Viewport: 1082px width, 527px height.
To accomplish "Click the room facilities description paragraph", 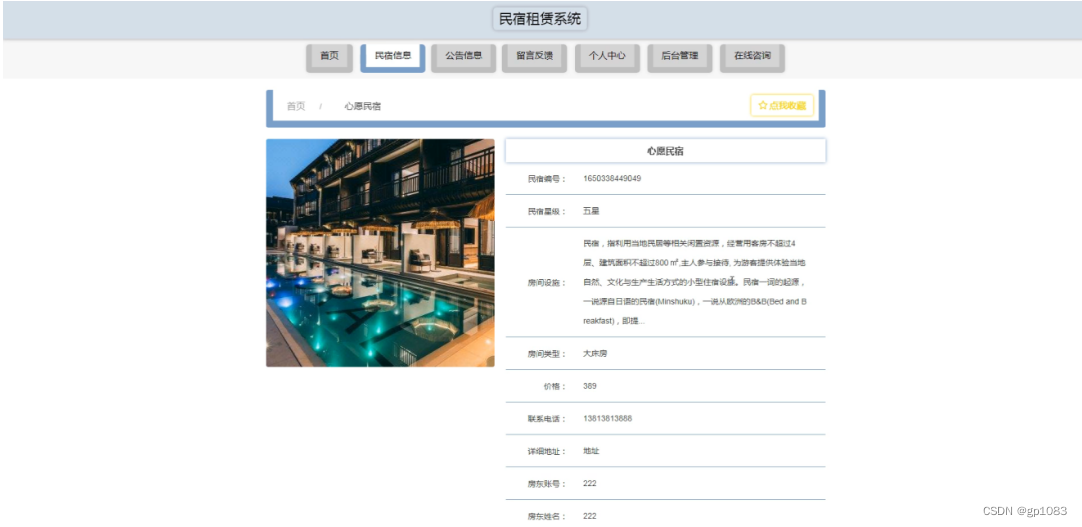I will (695, 282).
